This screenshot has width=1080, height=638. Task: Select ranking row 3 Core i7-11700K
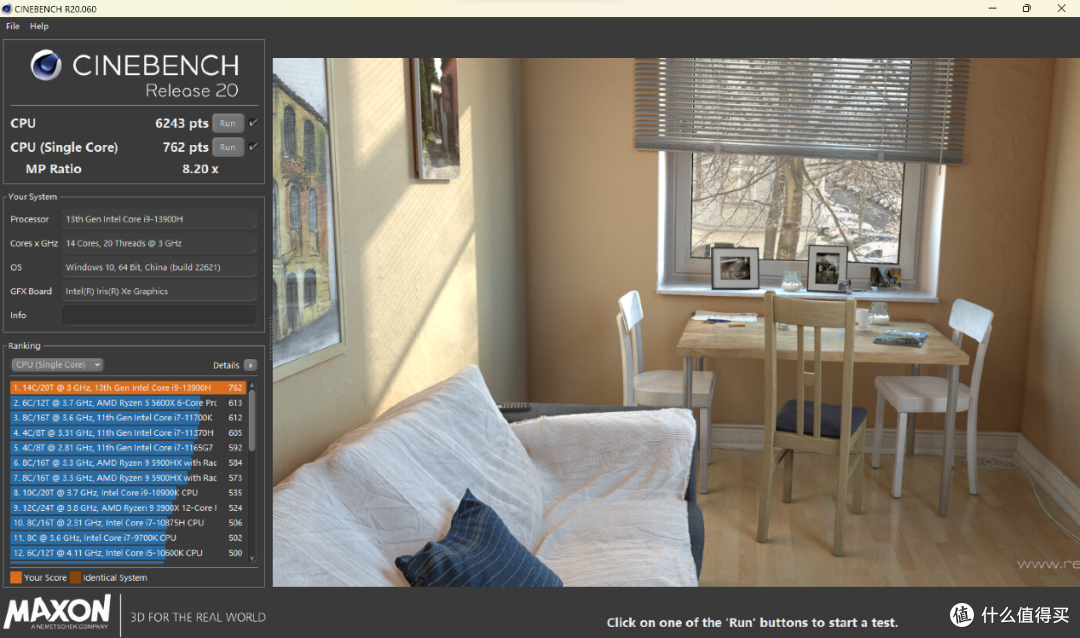[127, 418]
